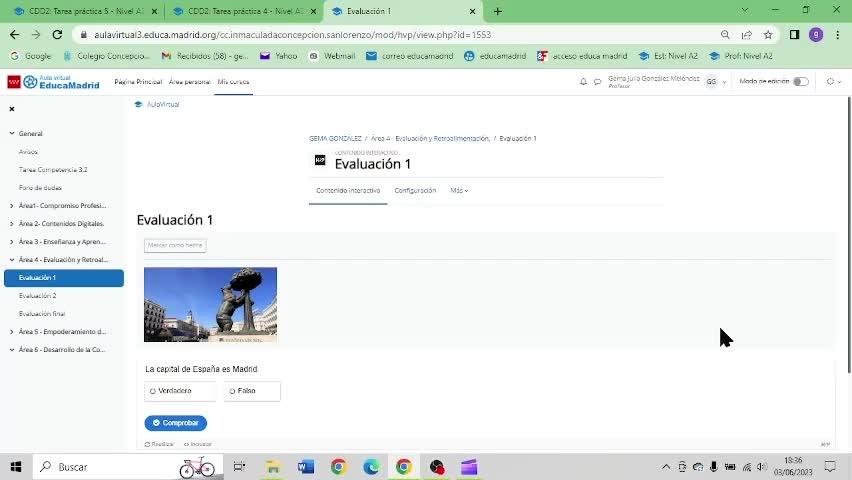Open Foro de dudas in the course index

point(40,188)
